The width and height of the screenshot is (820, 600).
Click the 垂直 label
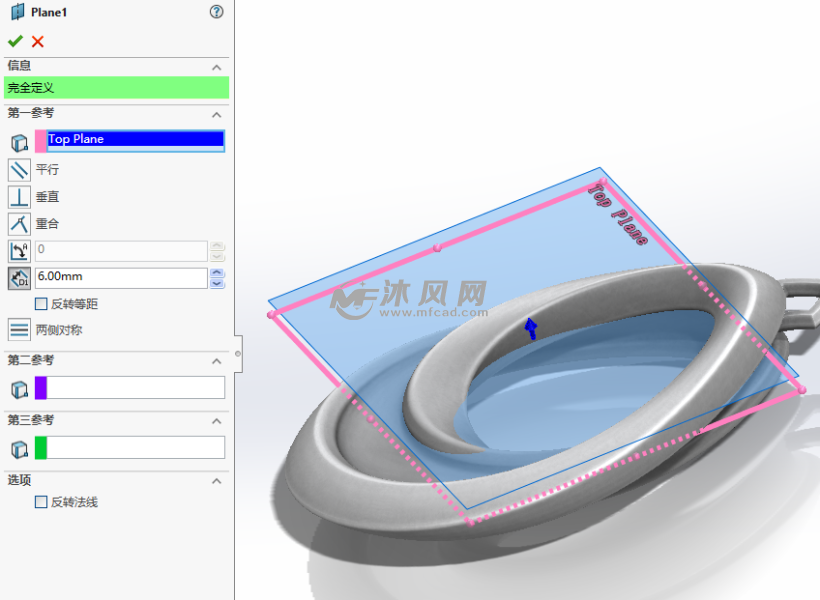[47, 197]
